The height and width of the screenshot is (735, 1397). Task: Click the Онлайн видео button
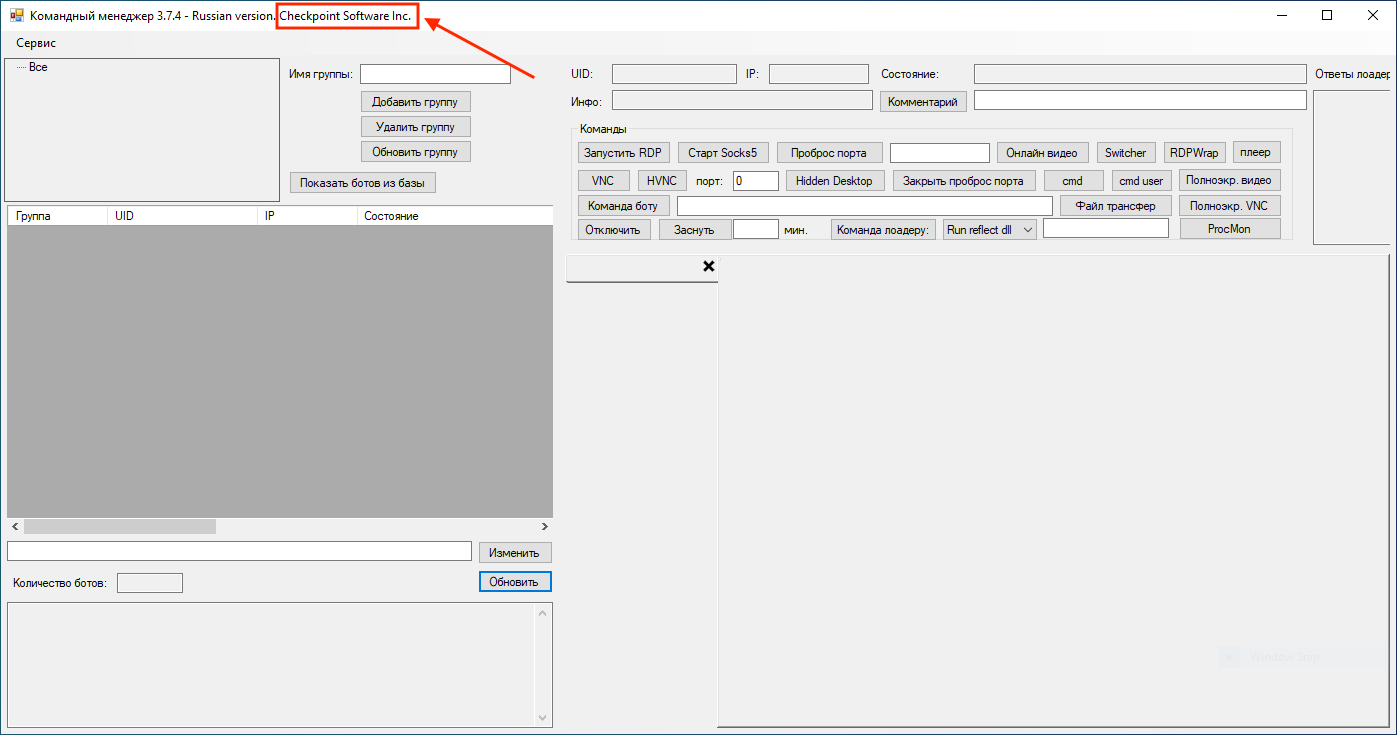1042,153
